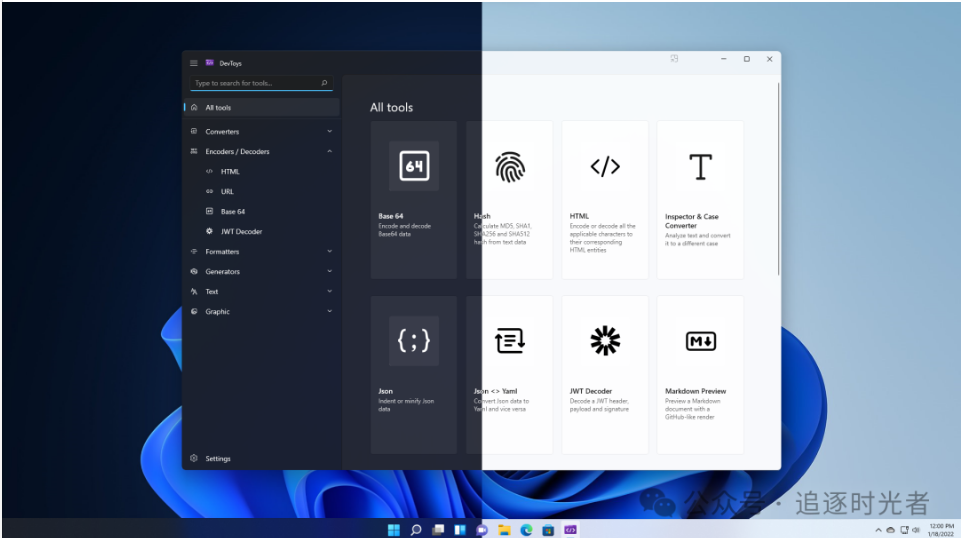Open taskbar Search

click(416, 530)
